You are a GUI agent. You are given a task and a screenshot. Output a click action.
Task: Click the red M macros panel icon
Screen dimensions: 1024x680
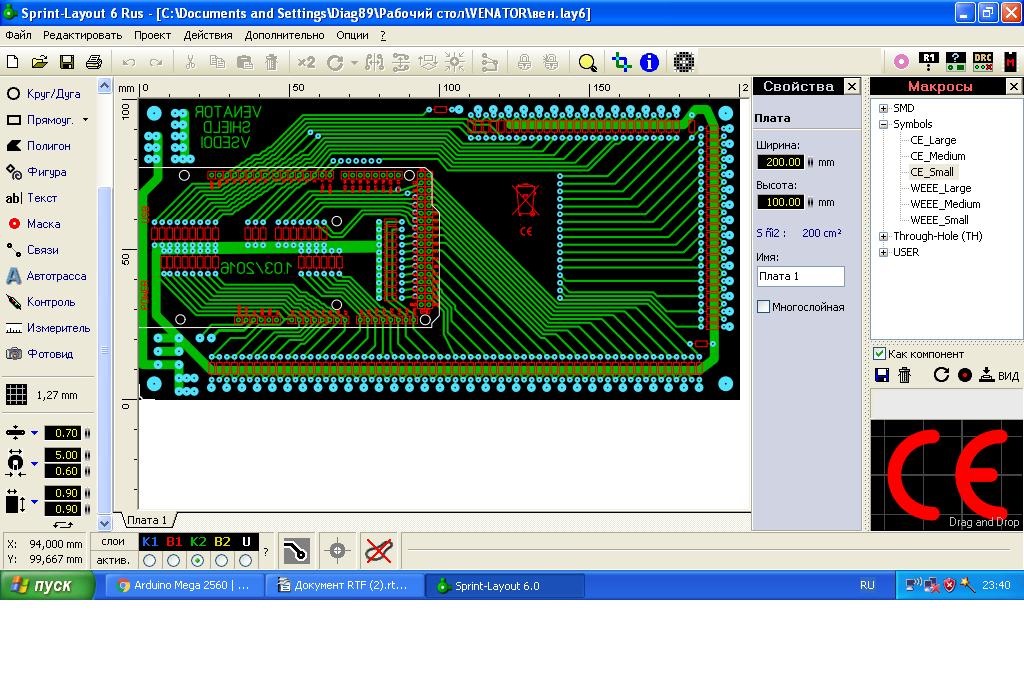pos(1010,62)
